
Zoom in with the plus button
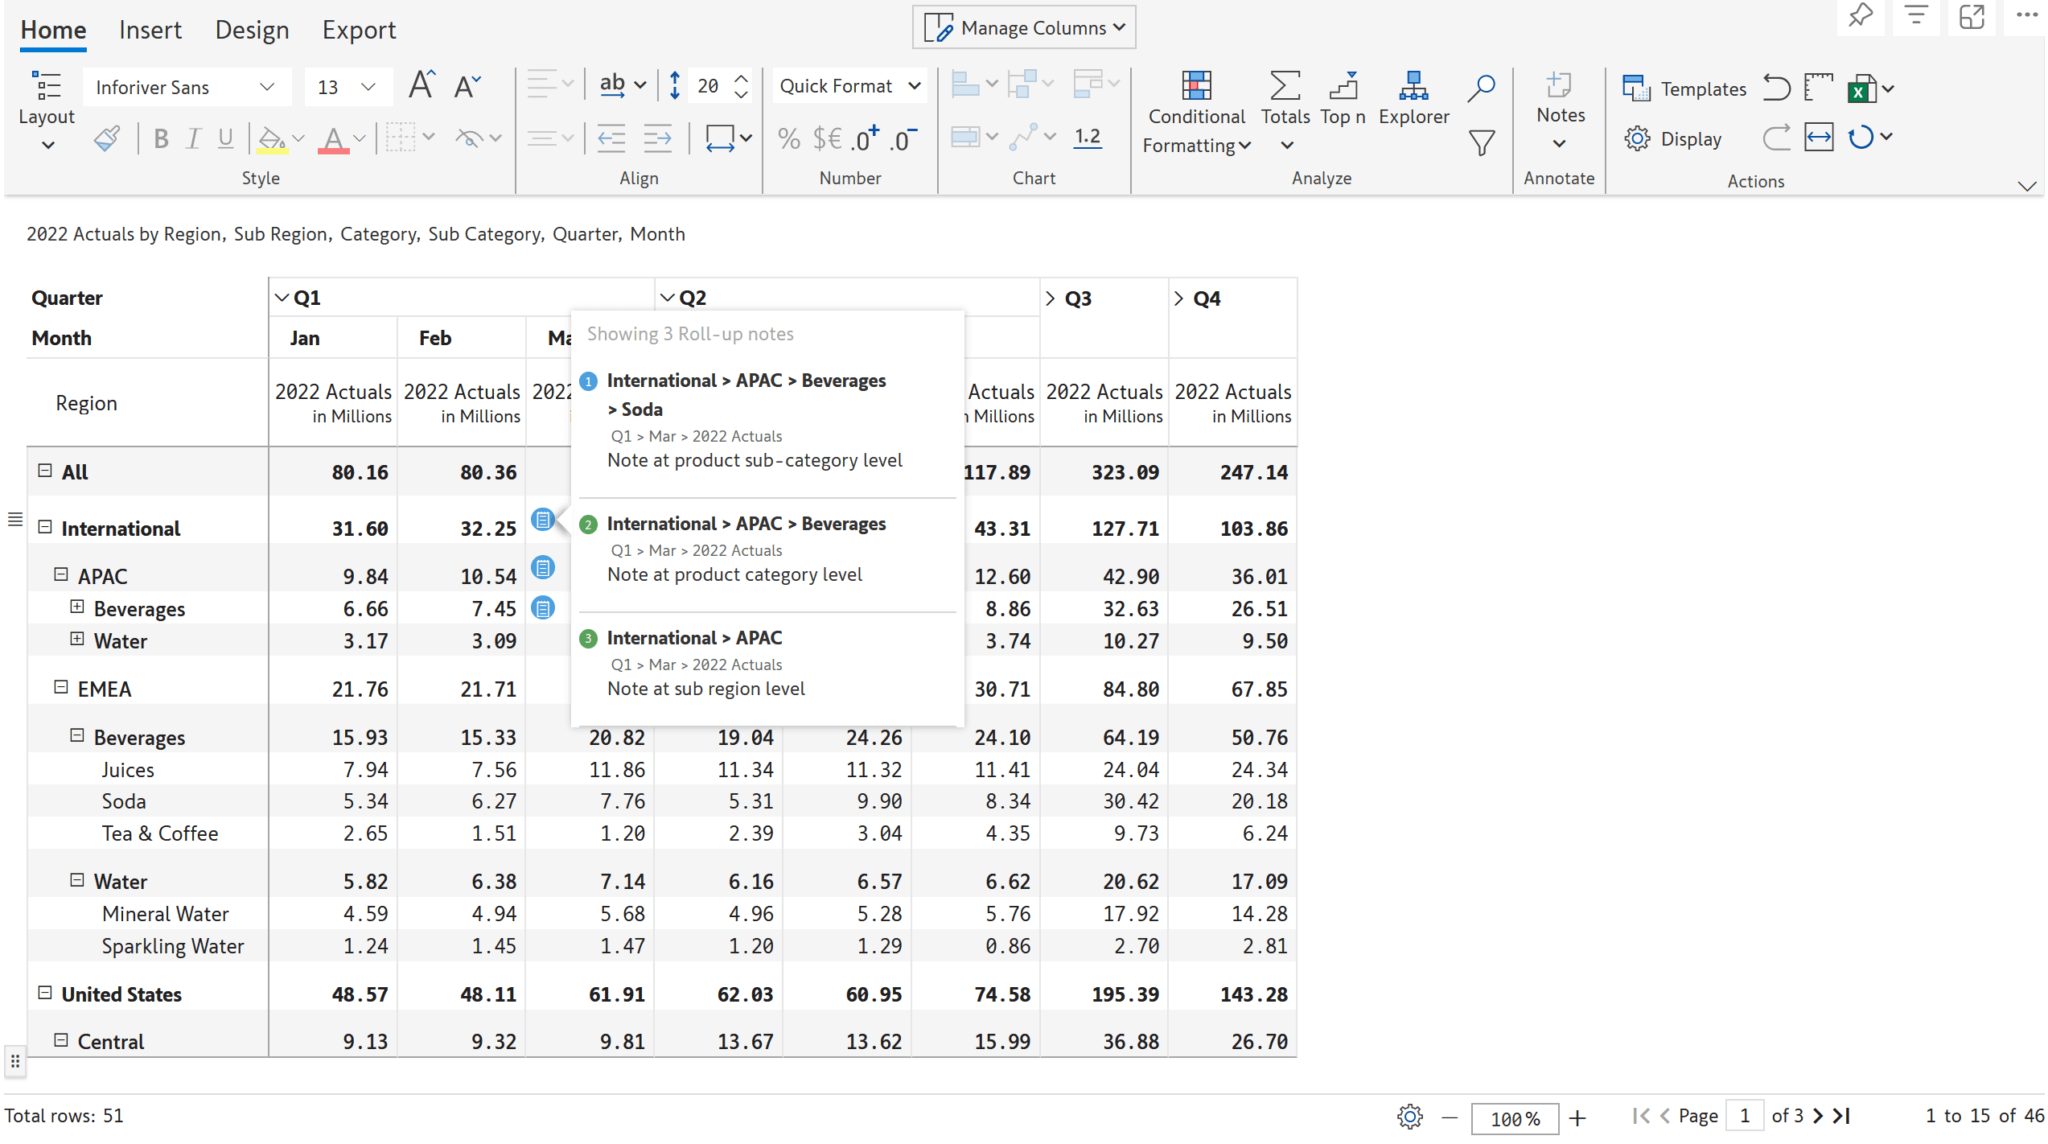point(1578,1118)
